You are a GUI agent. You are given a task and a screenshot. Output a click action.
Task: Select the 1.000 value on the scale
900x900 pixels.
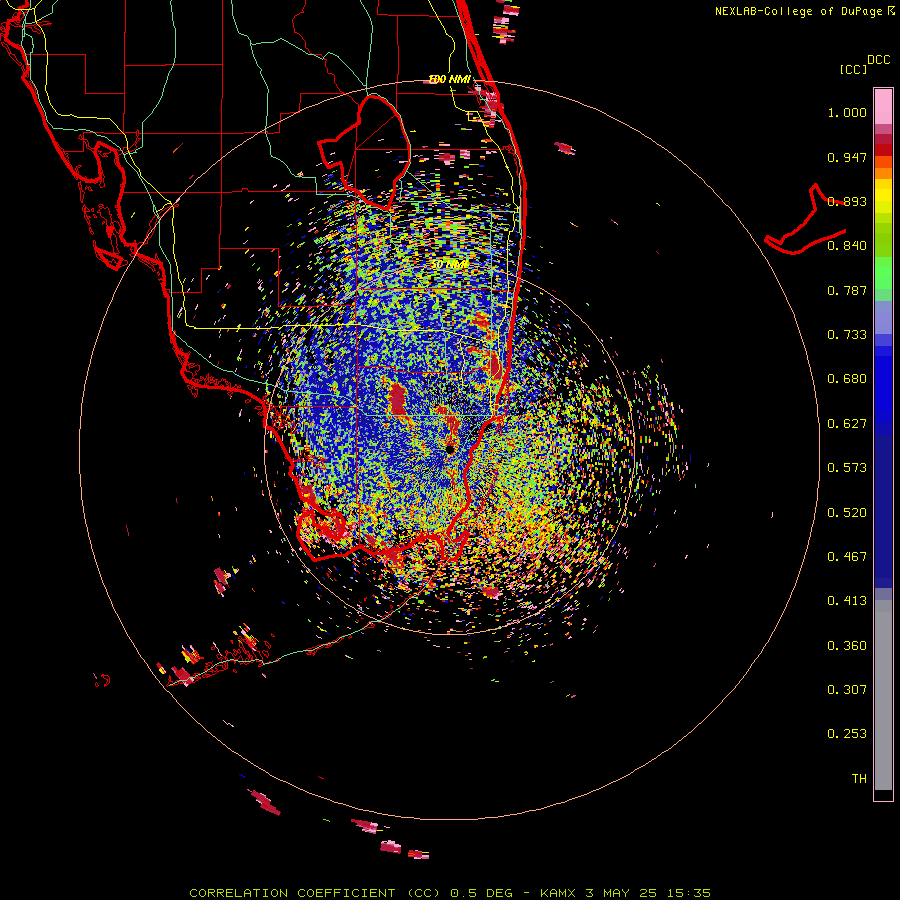[x=847, y=112]
